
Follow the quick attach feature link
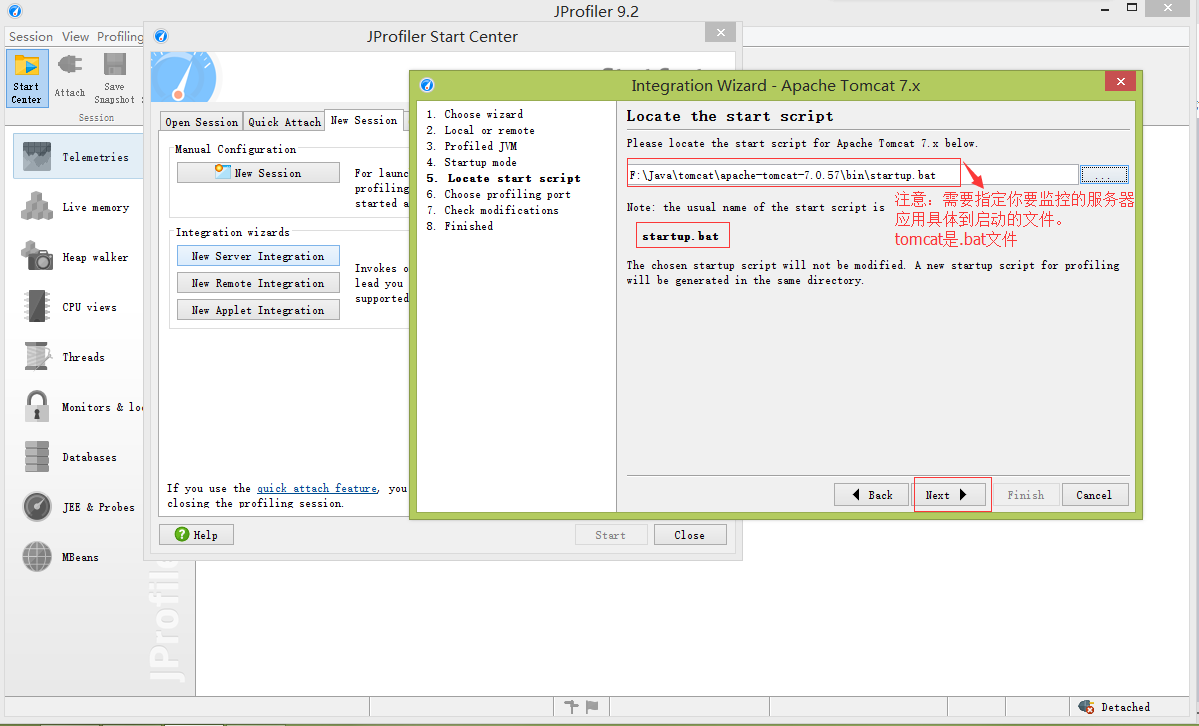(x=317, y=488)
